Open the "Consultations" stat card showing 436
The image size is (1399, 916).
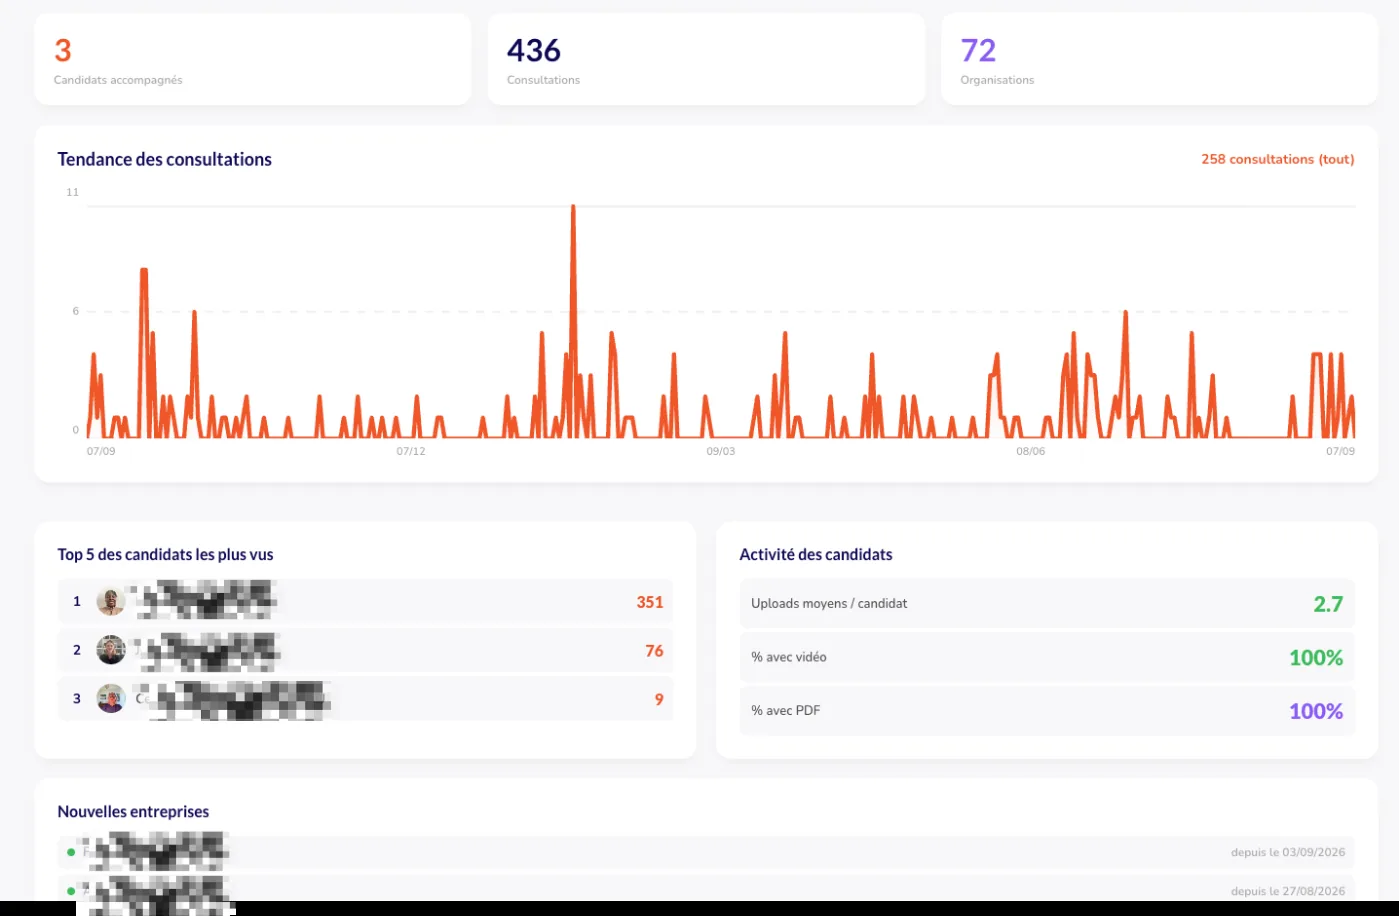click(706, 59)
